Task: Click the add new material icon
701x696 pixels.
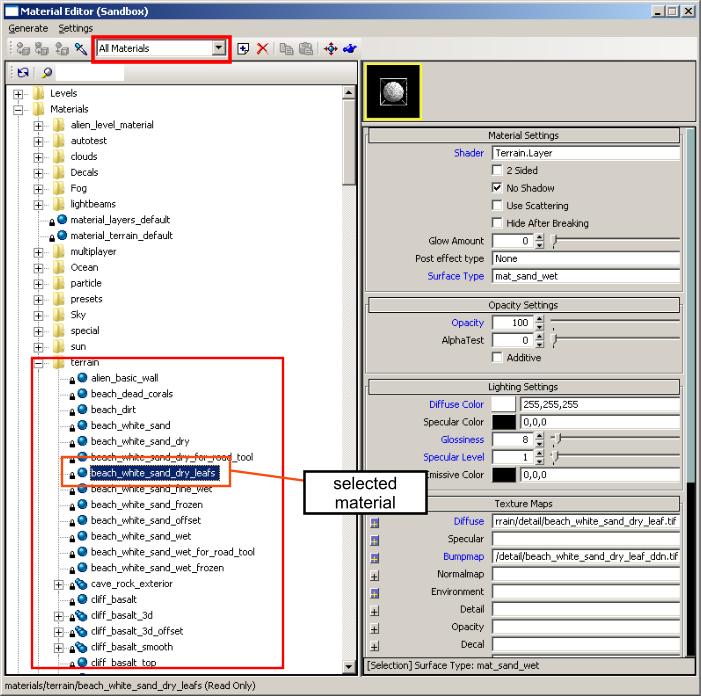Action: [244, 48]
